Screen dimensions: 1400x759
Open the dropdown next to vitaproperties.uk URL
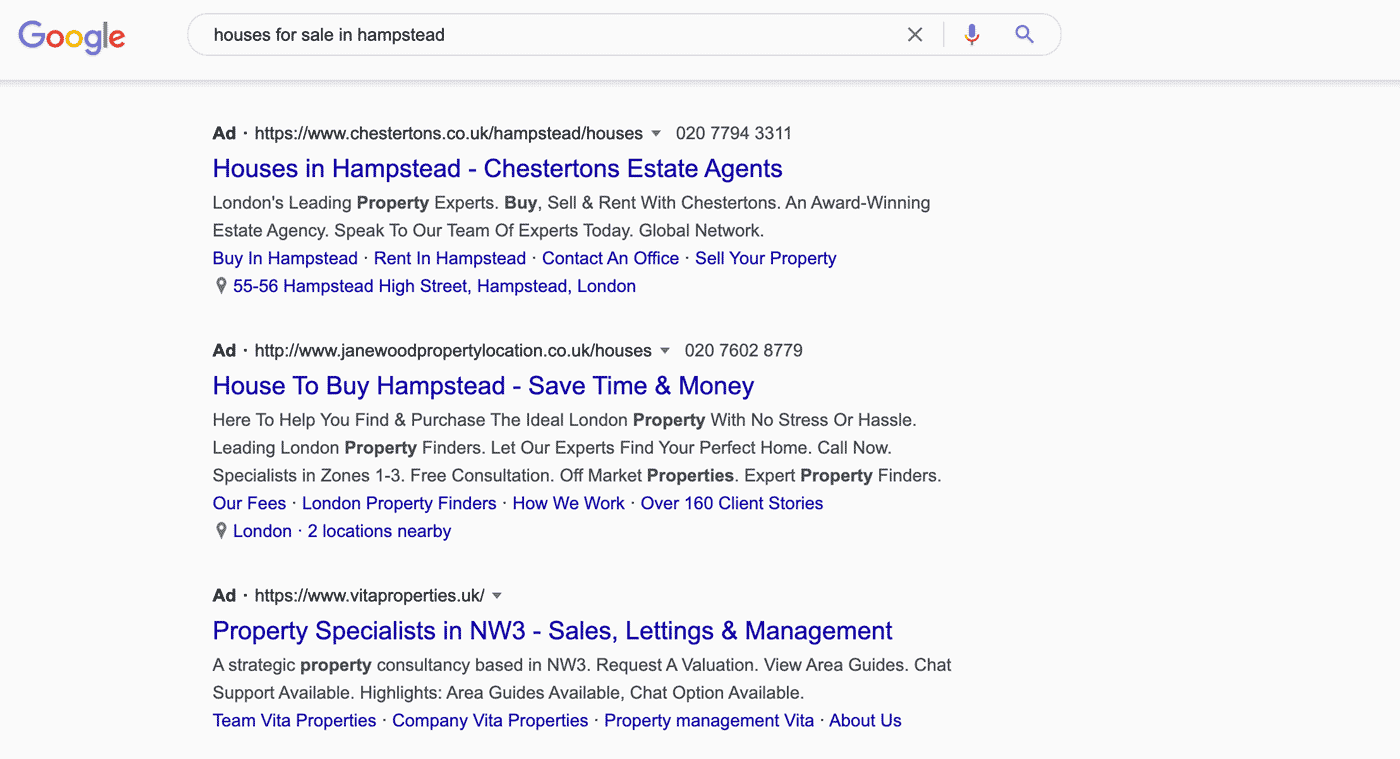tap(497, 595)
